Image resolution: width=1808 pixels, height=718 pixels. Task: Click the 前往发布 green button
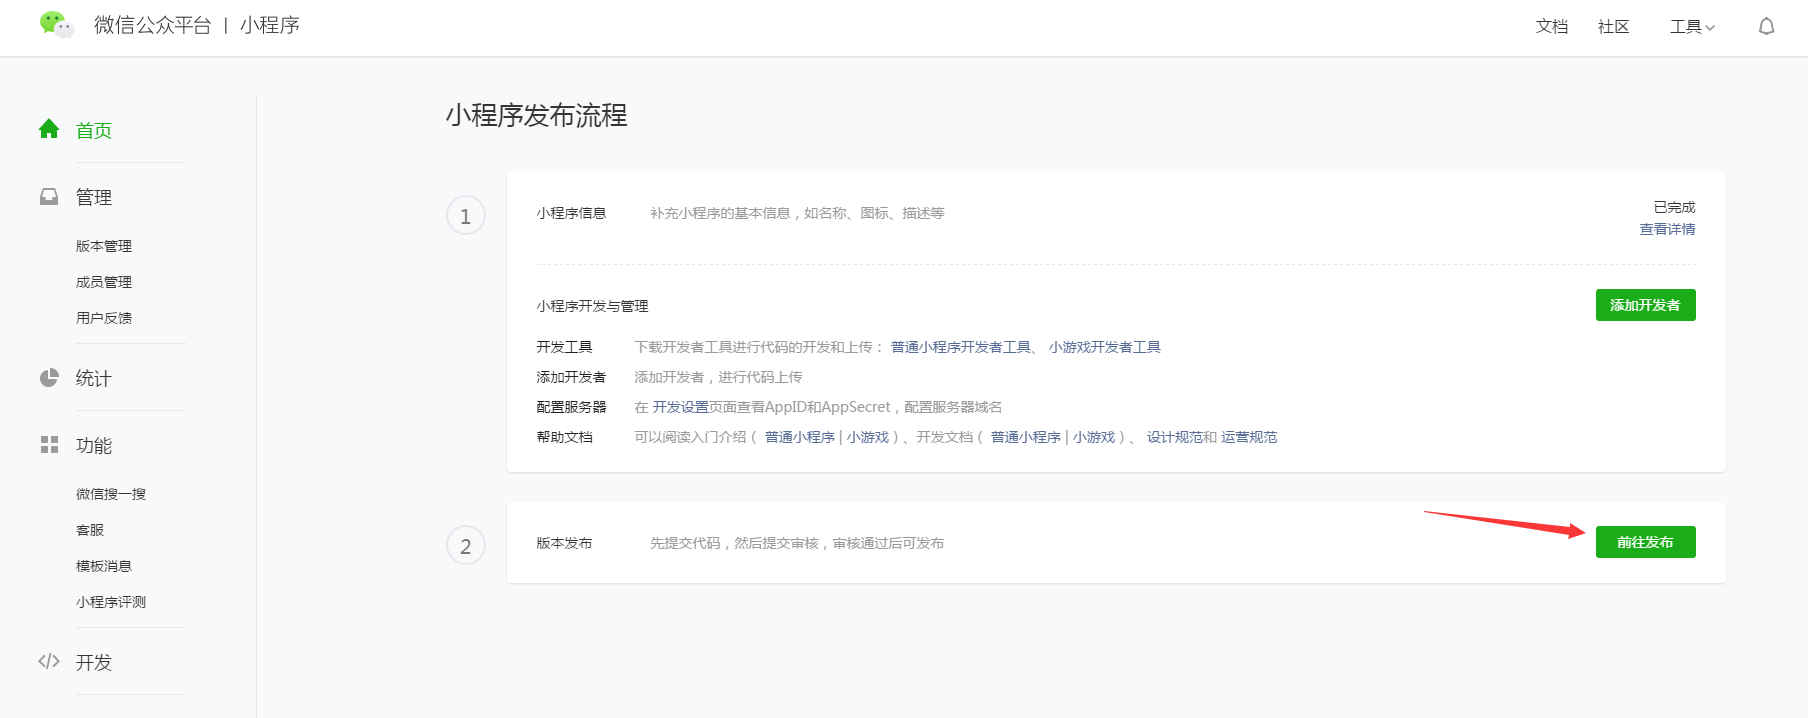[1645, 542]
